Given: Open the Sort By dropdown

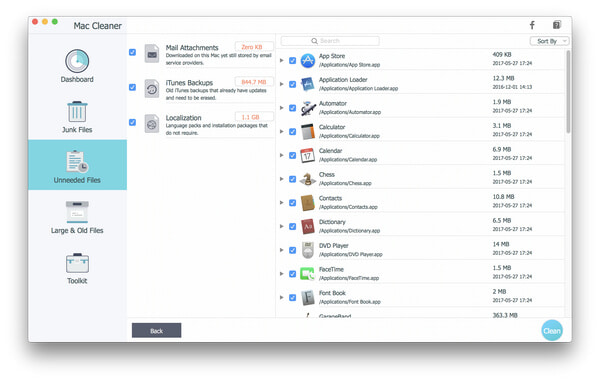Looking at the screenshot, I should pyautogui.click(x=549, y=41).
